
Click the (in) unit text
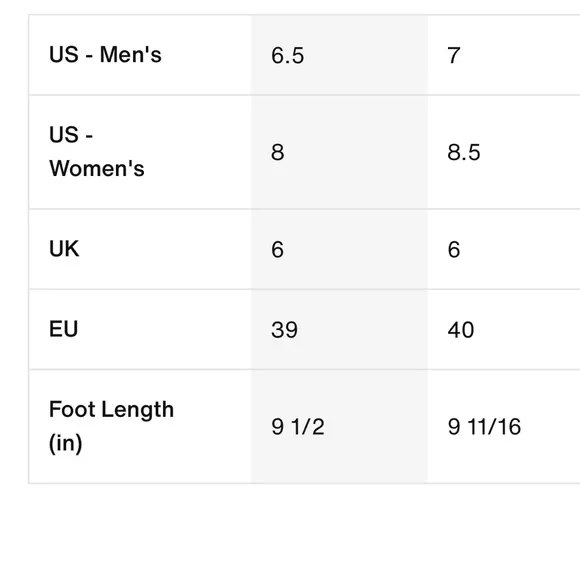(65, 443)
